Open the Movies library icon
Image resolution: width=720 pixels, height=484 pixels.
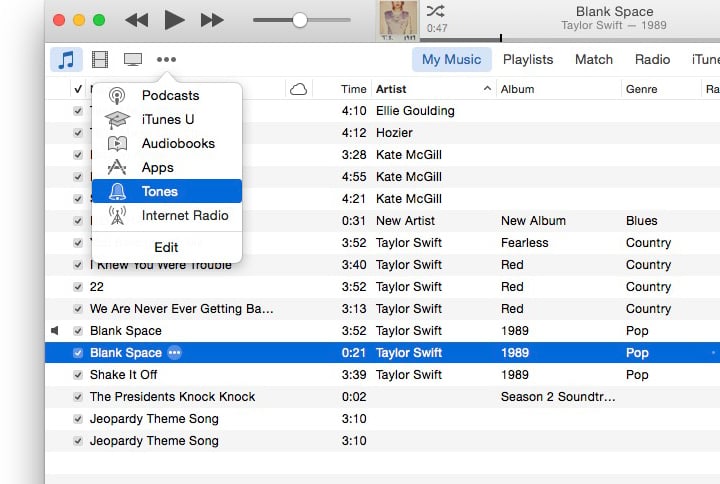point(100,60)
